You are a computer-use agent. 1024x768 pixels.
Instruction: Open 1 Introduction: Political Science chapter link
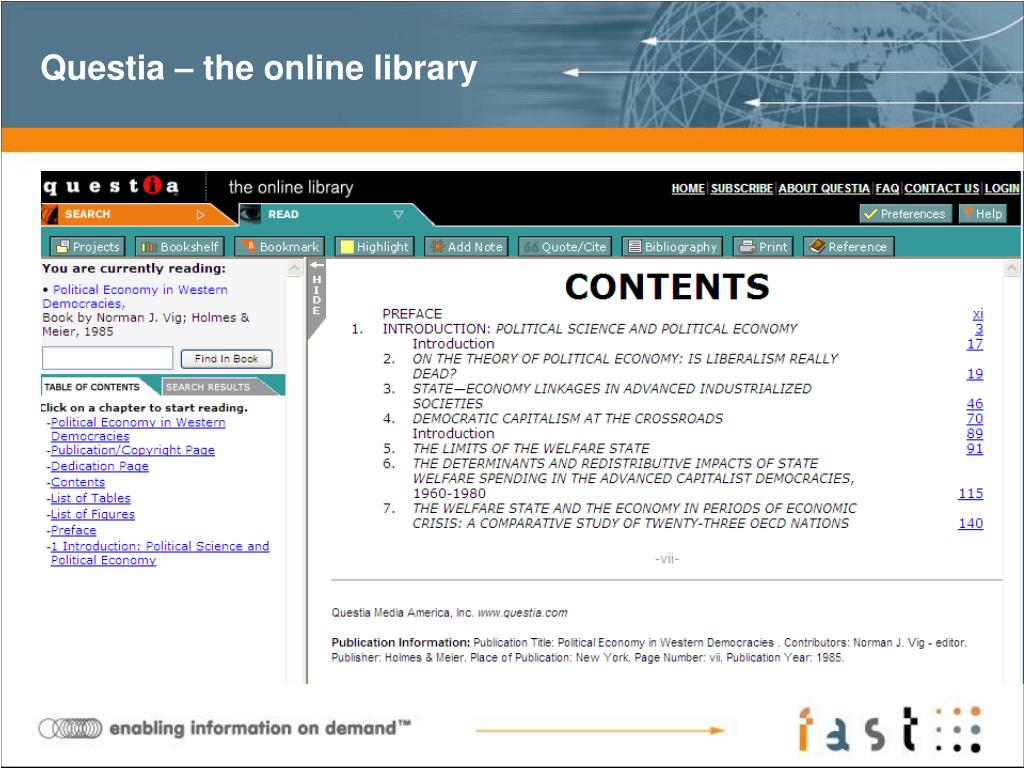click(160, 553)
